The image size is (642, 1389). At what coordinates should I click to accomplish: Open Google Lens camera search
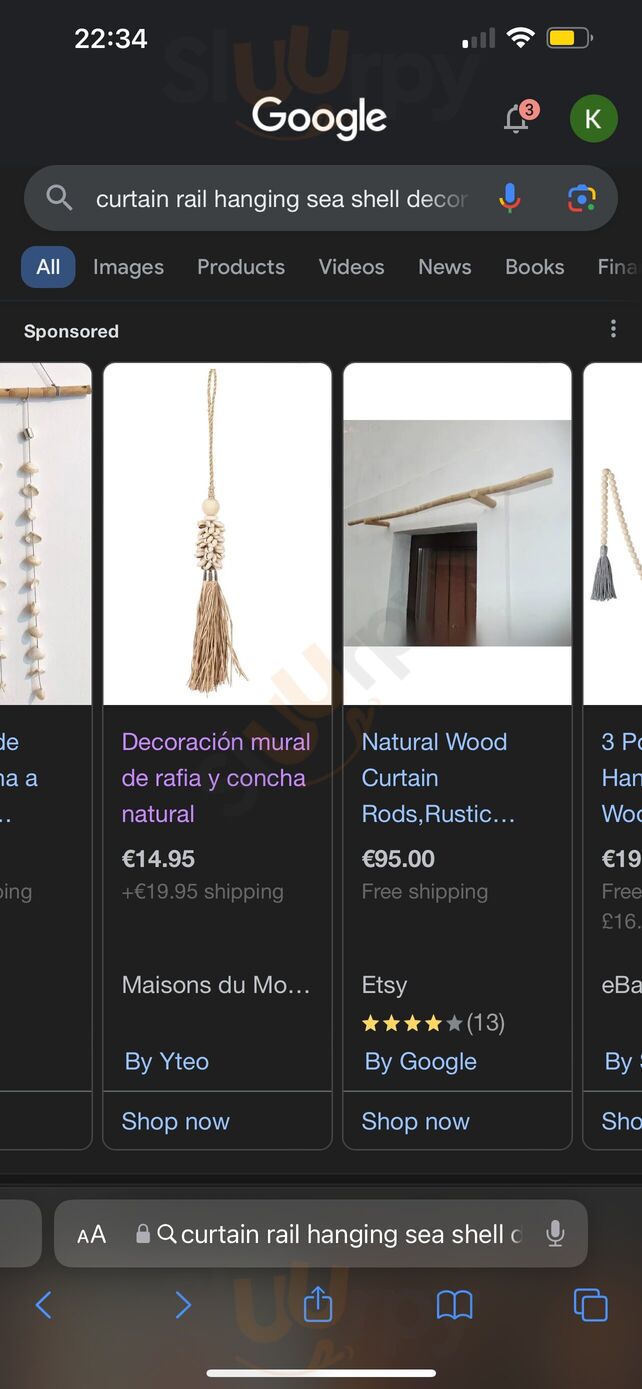pos(582,198)
